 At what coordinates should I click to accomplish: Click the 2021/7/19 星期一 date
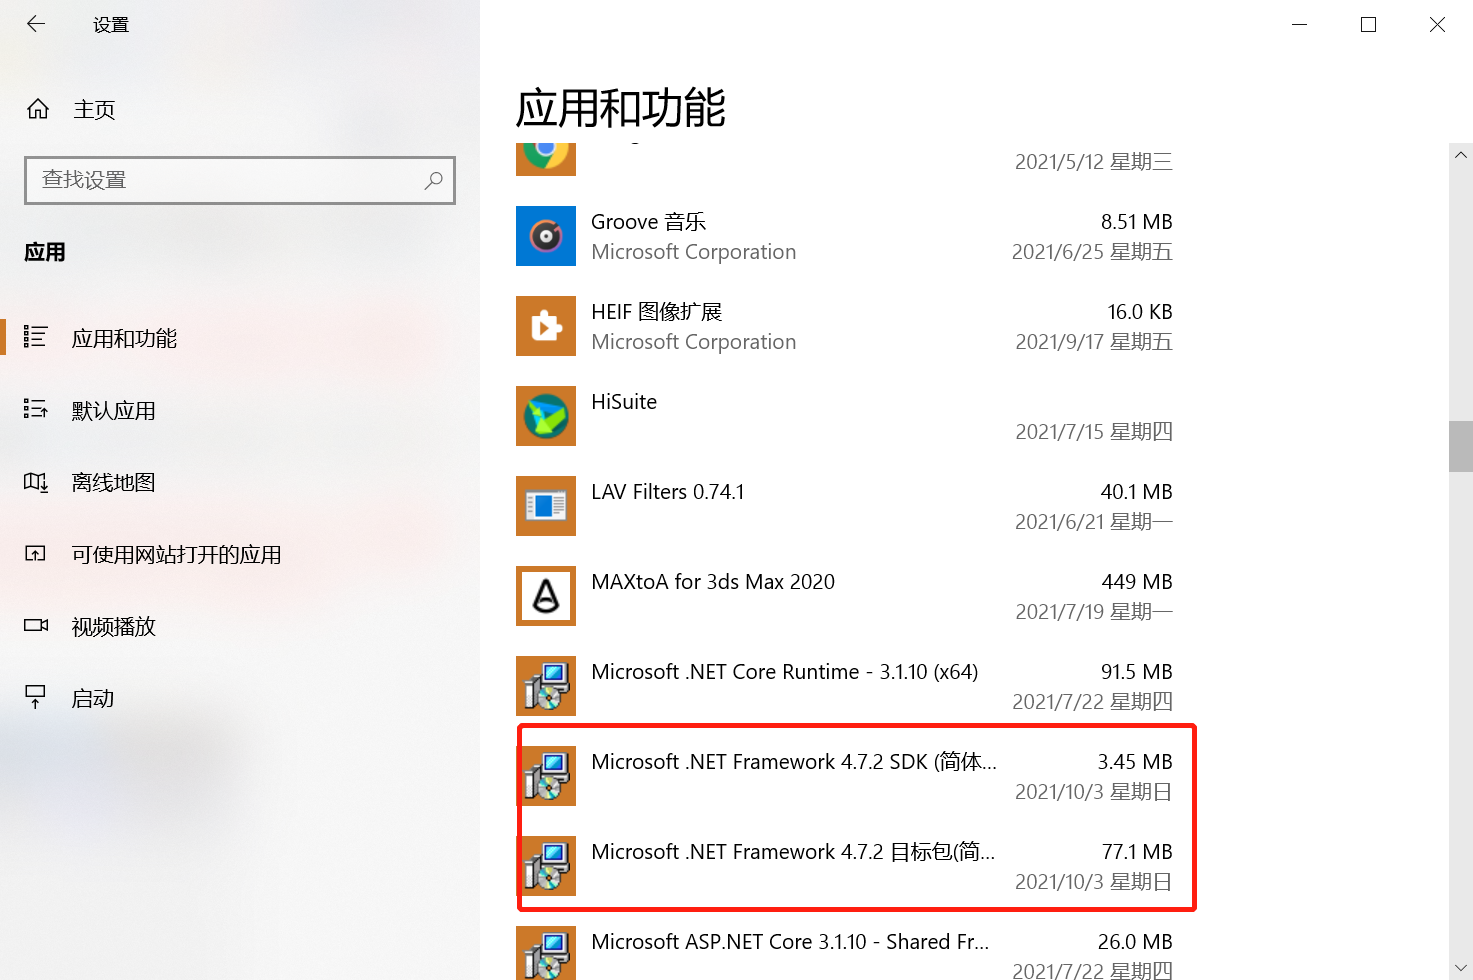point(1094,612)
